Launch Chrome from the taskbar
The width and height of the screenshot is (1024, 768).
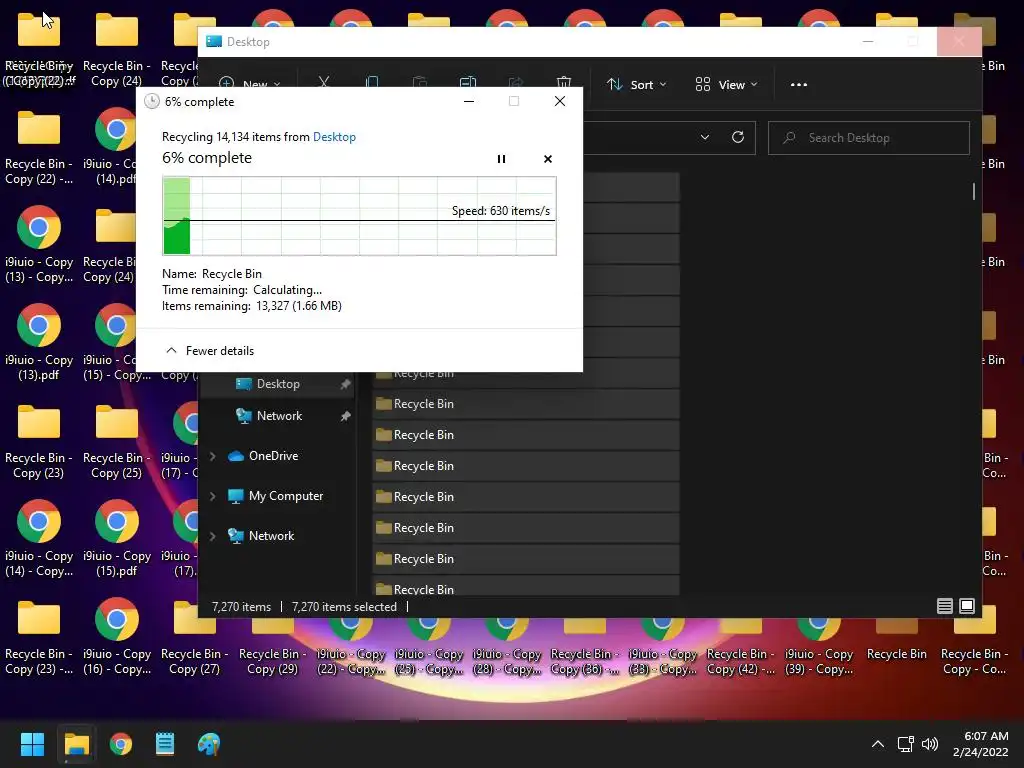tap(121, 744)
